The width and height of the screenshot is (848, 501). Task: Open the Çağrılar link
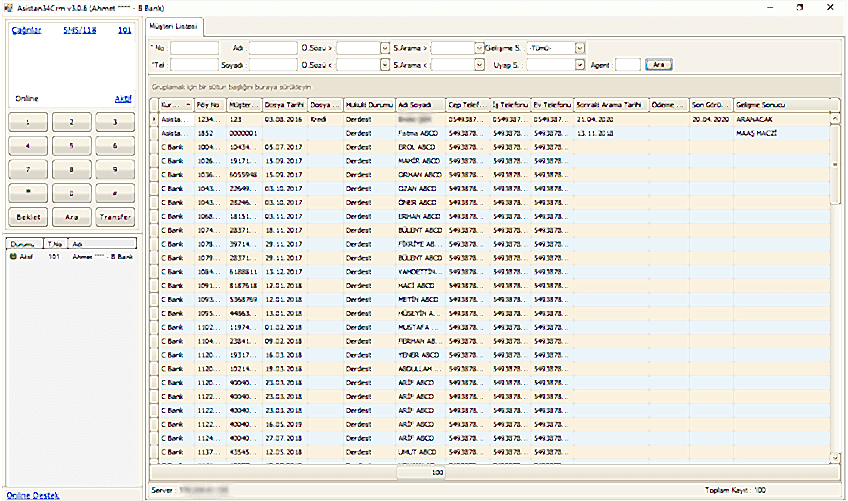25,31
